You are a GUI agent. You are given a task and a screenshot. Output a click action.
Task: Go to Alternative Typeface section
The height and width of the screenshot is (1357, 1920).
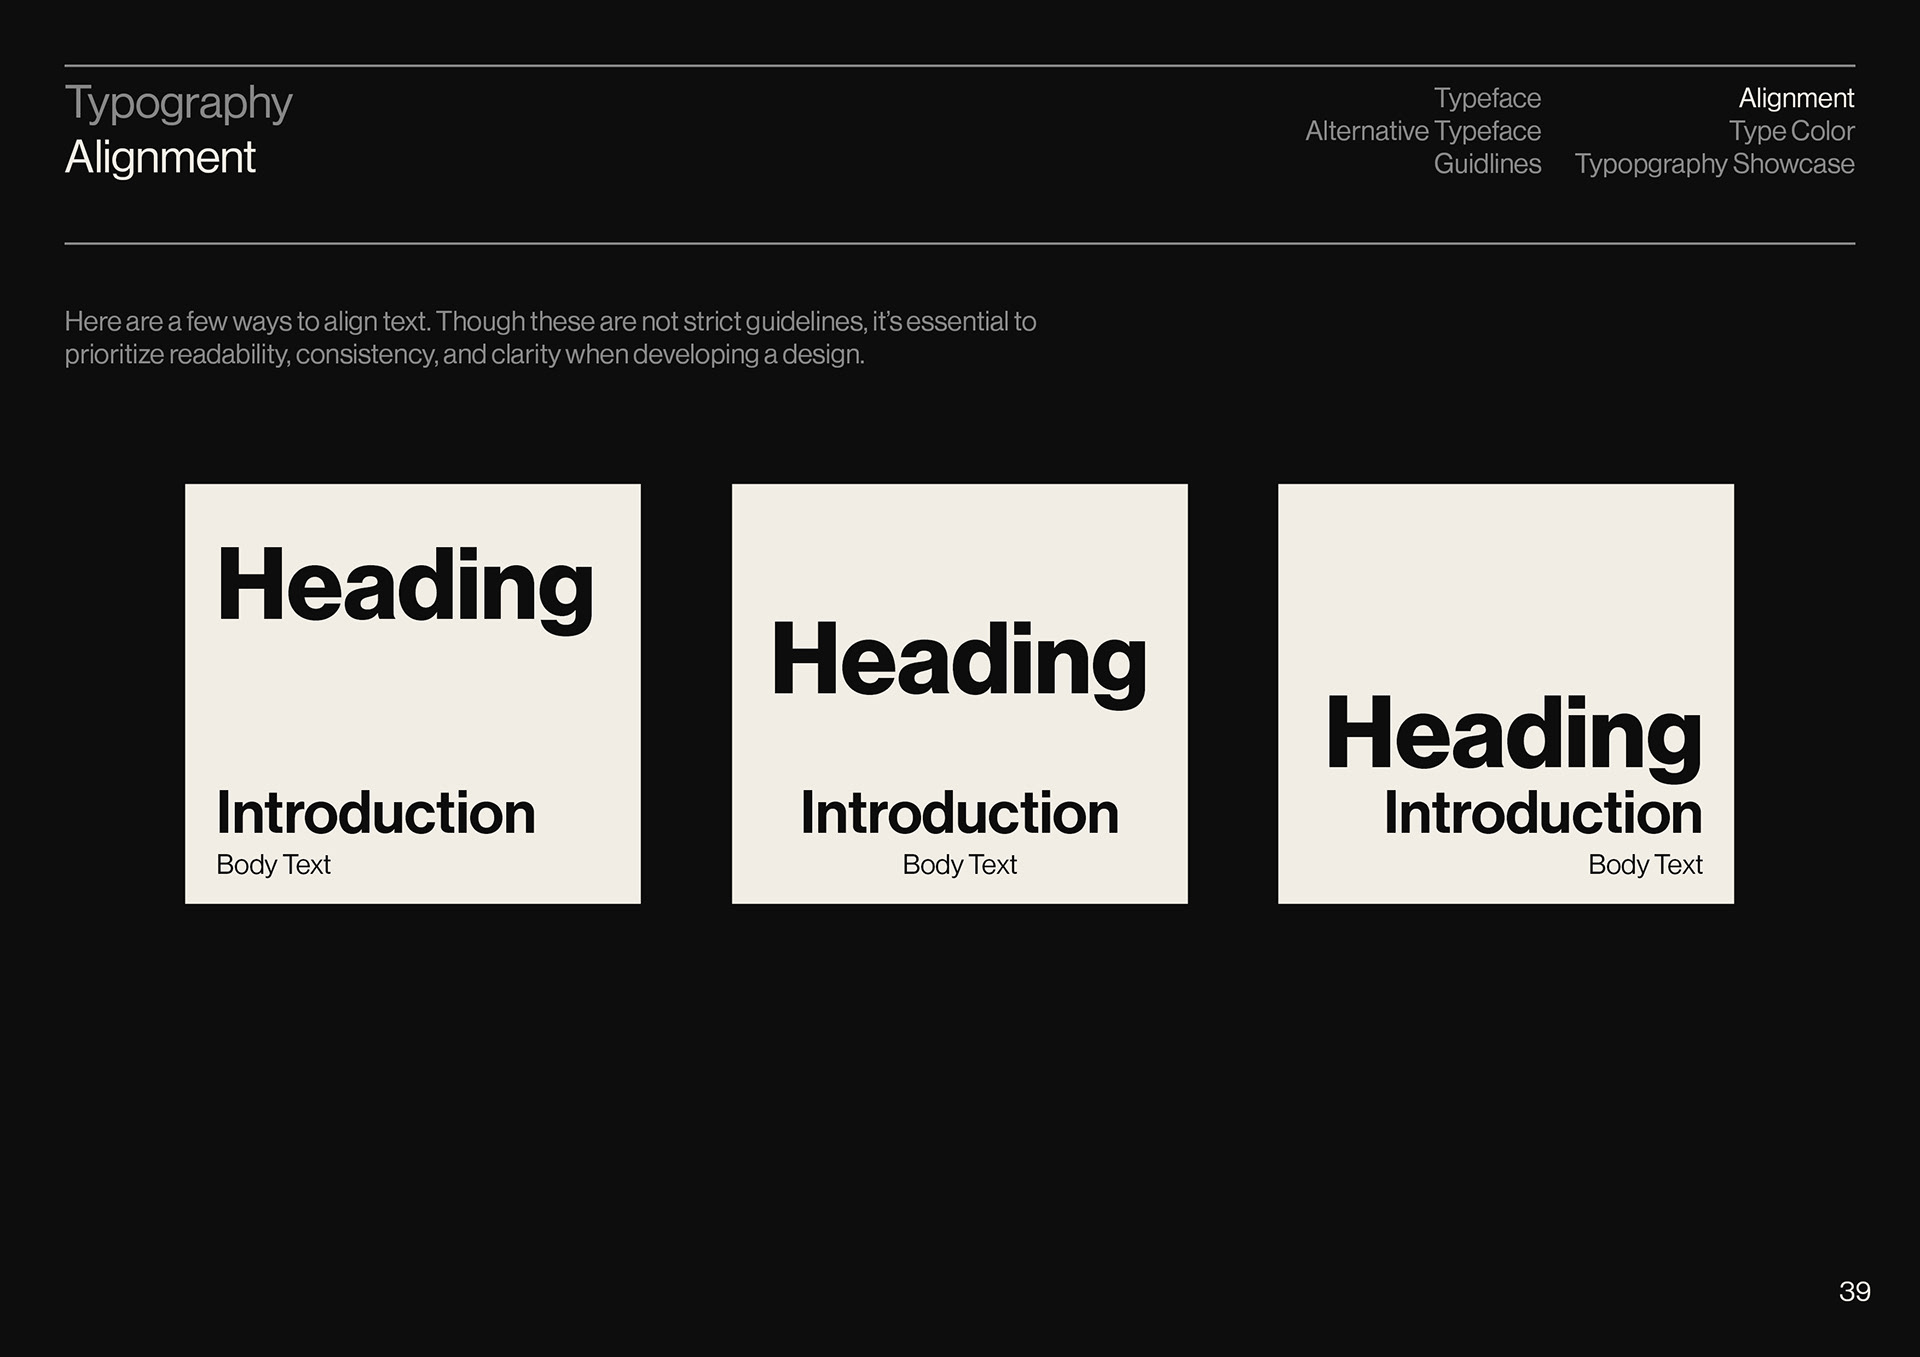[1422, 131]
